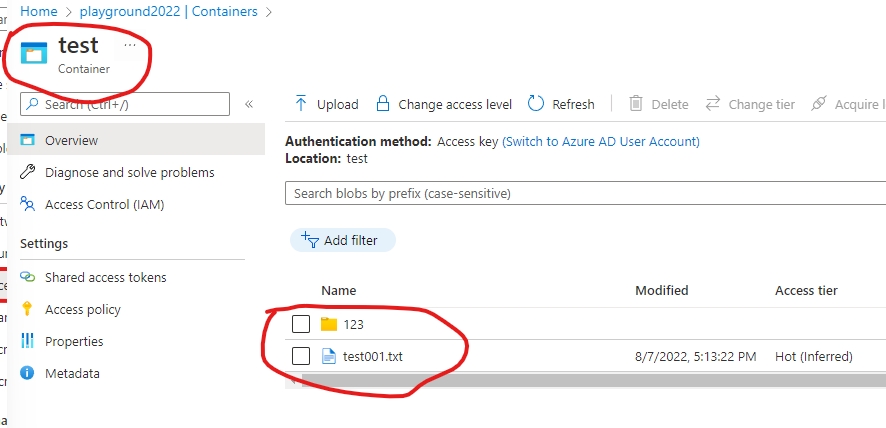Select the checkbox for test001.txt
The image size is (886, 428).
(x=301, y=356)
